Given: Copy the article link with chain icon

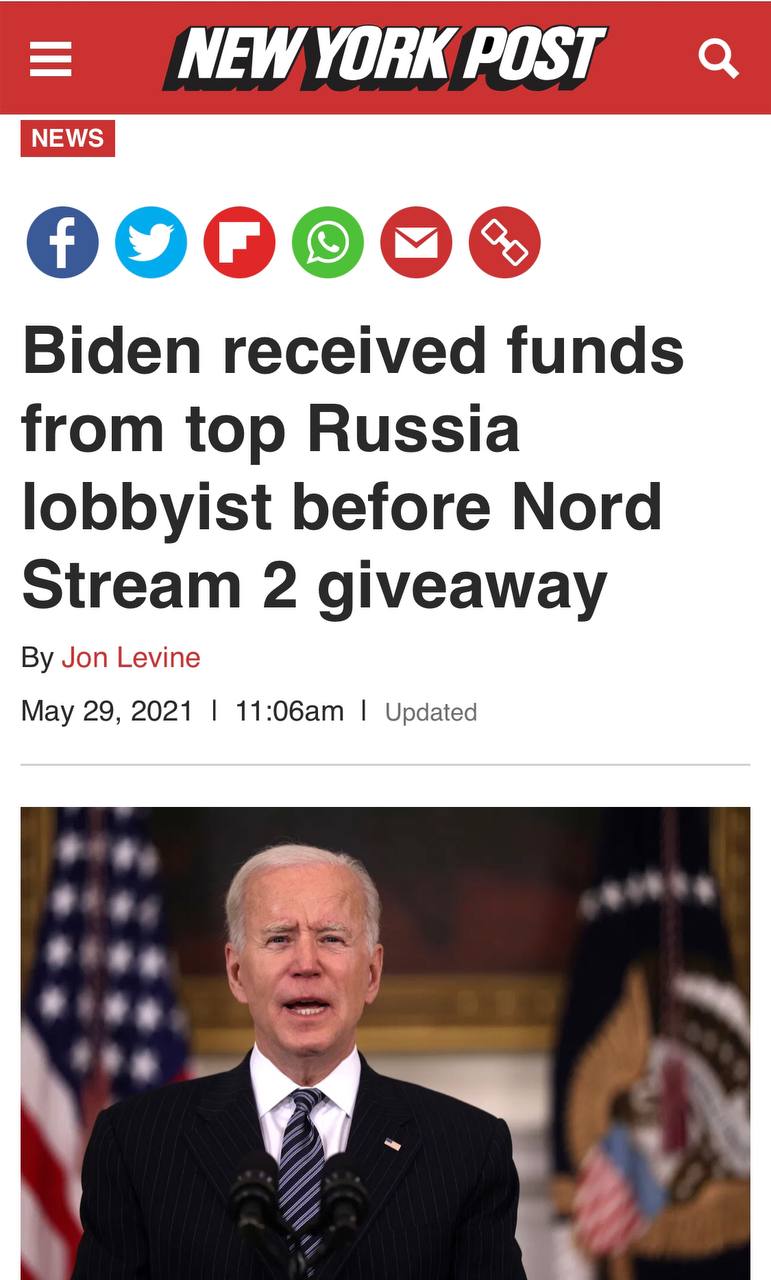Looking at the screenshot, I should click(x=505, y=242).
